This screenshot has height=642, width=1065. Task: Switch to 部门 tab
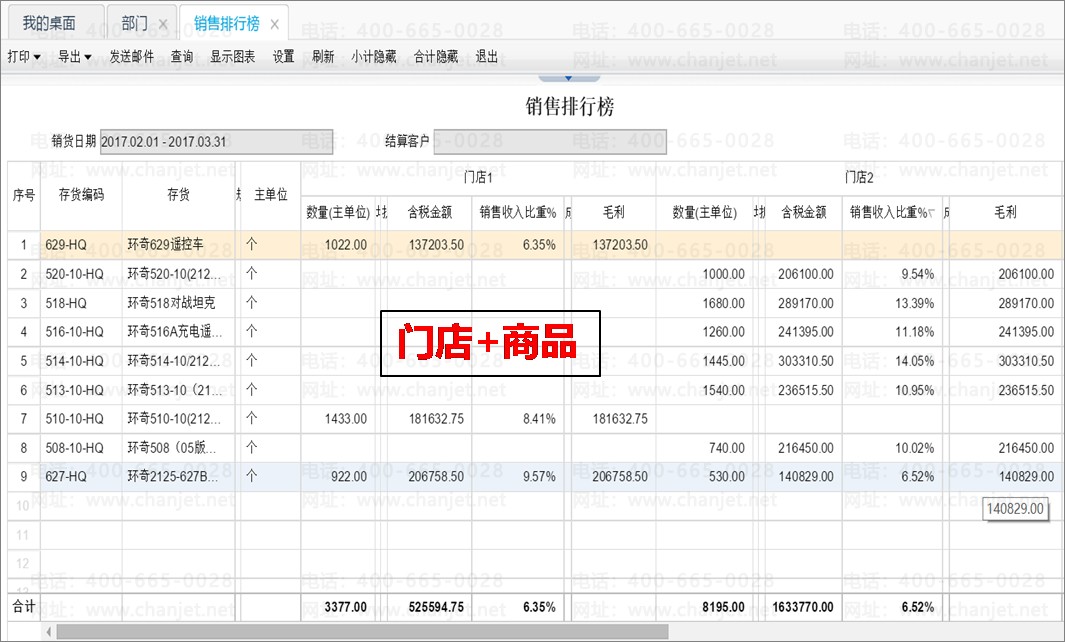(134, 23)
